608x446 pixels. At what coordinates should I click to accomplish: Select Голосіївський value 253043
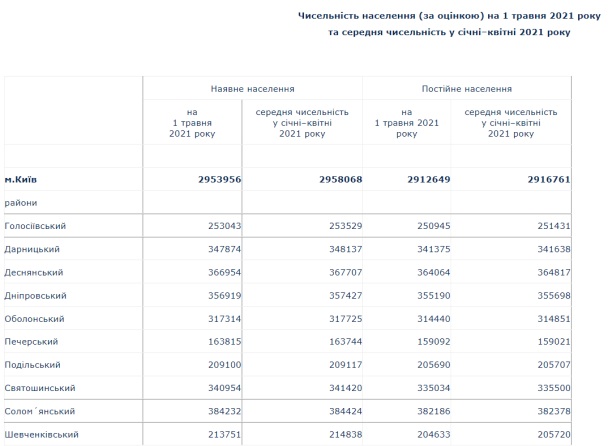225,226
